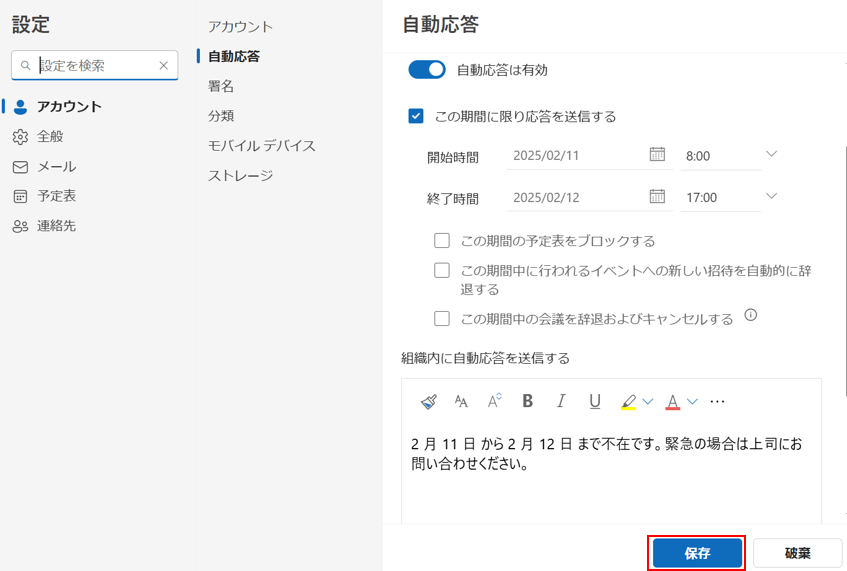This screenshot has height=571, width=847.
Task: Click the superscript-style font grow icon
Action: 494,401
